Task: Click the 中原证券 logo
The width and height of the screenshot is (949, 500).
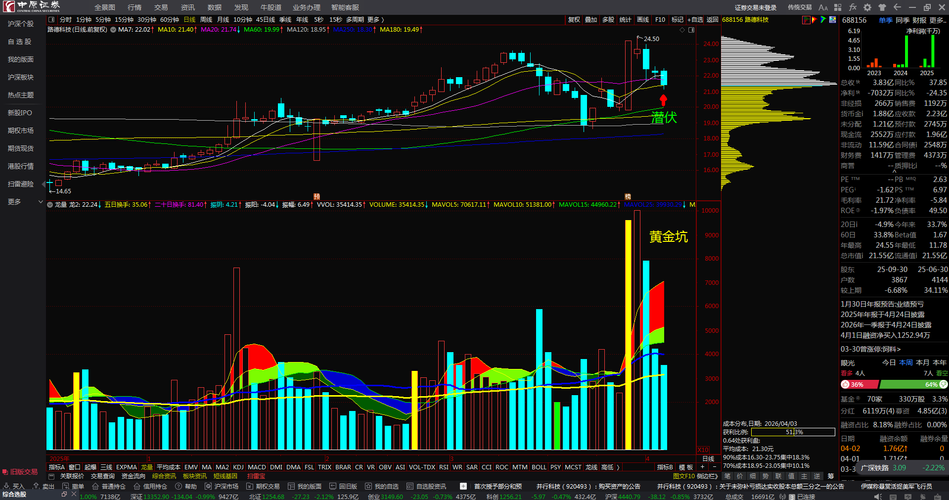Action: point(31,7)
